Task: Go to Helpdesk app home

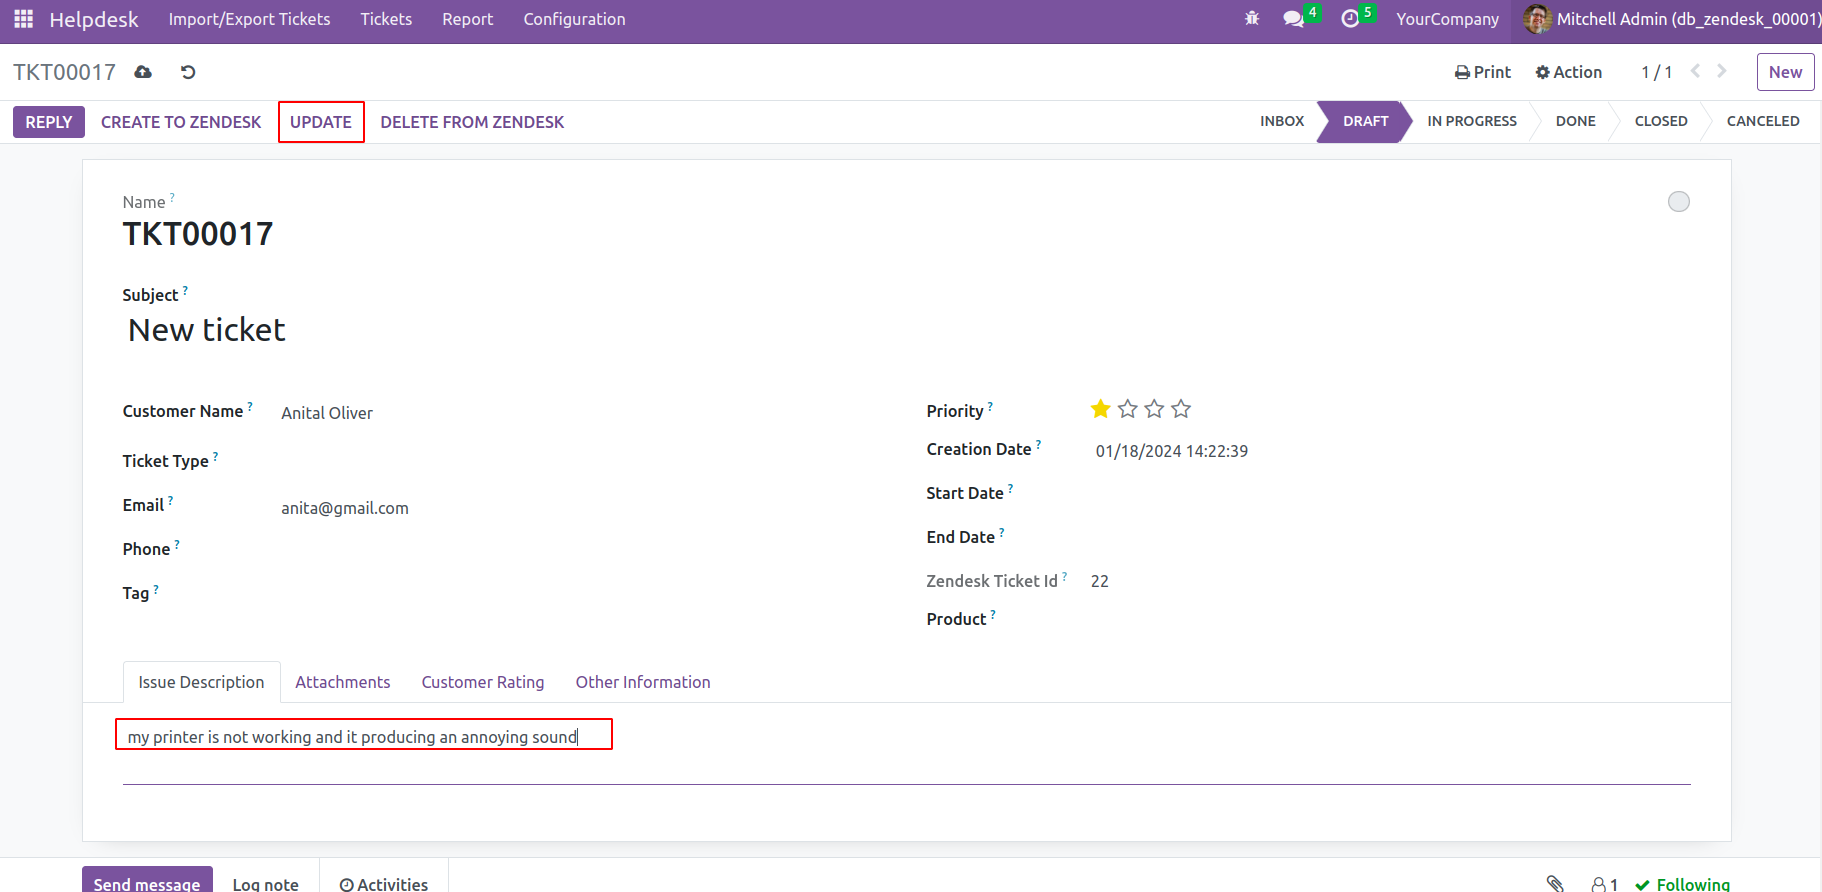Action: 94,19
